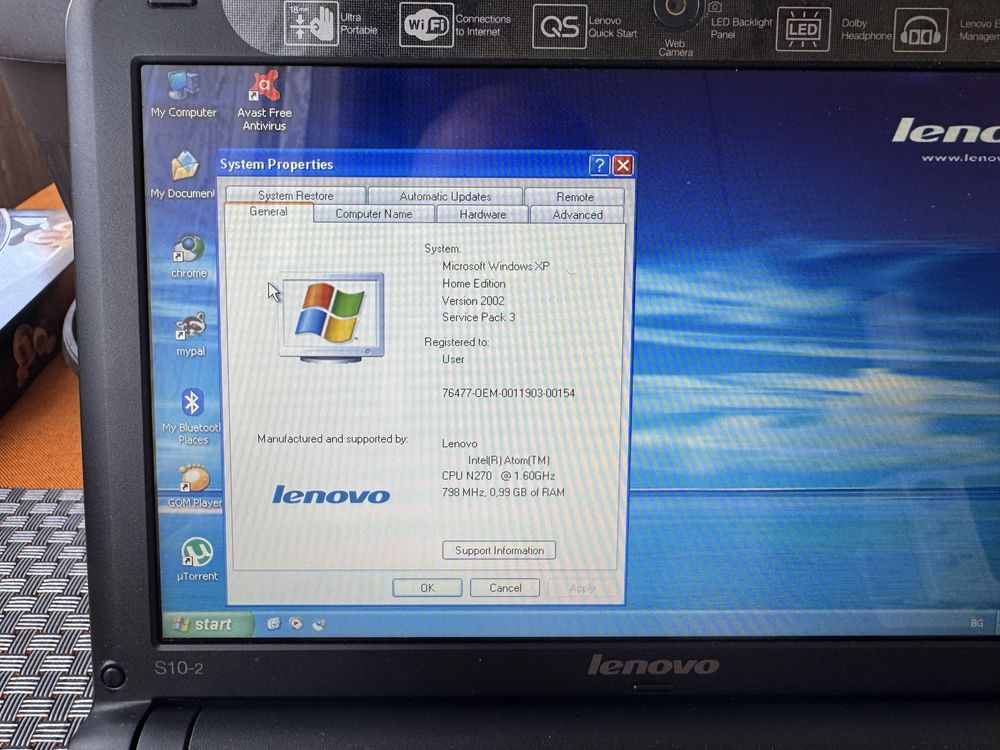Switch to the Automatic Updates tab
The image size is (1000, 750).
(x=445, y=196)
